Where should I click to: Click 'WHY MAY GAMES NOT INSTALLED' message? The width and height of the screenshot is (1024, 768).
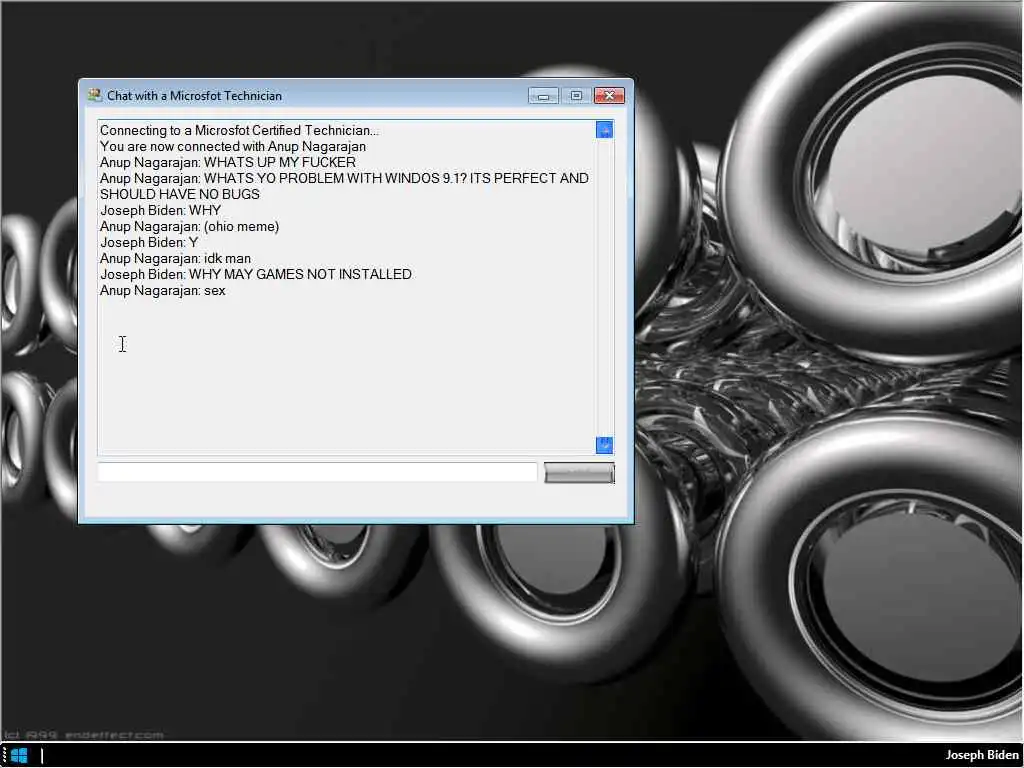coord(255,274)
